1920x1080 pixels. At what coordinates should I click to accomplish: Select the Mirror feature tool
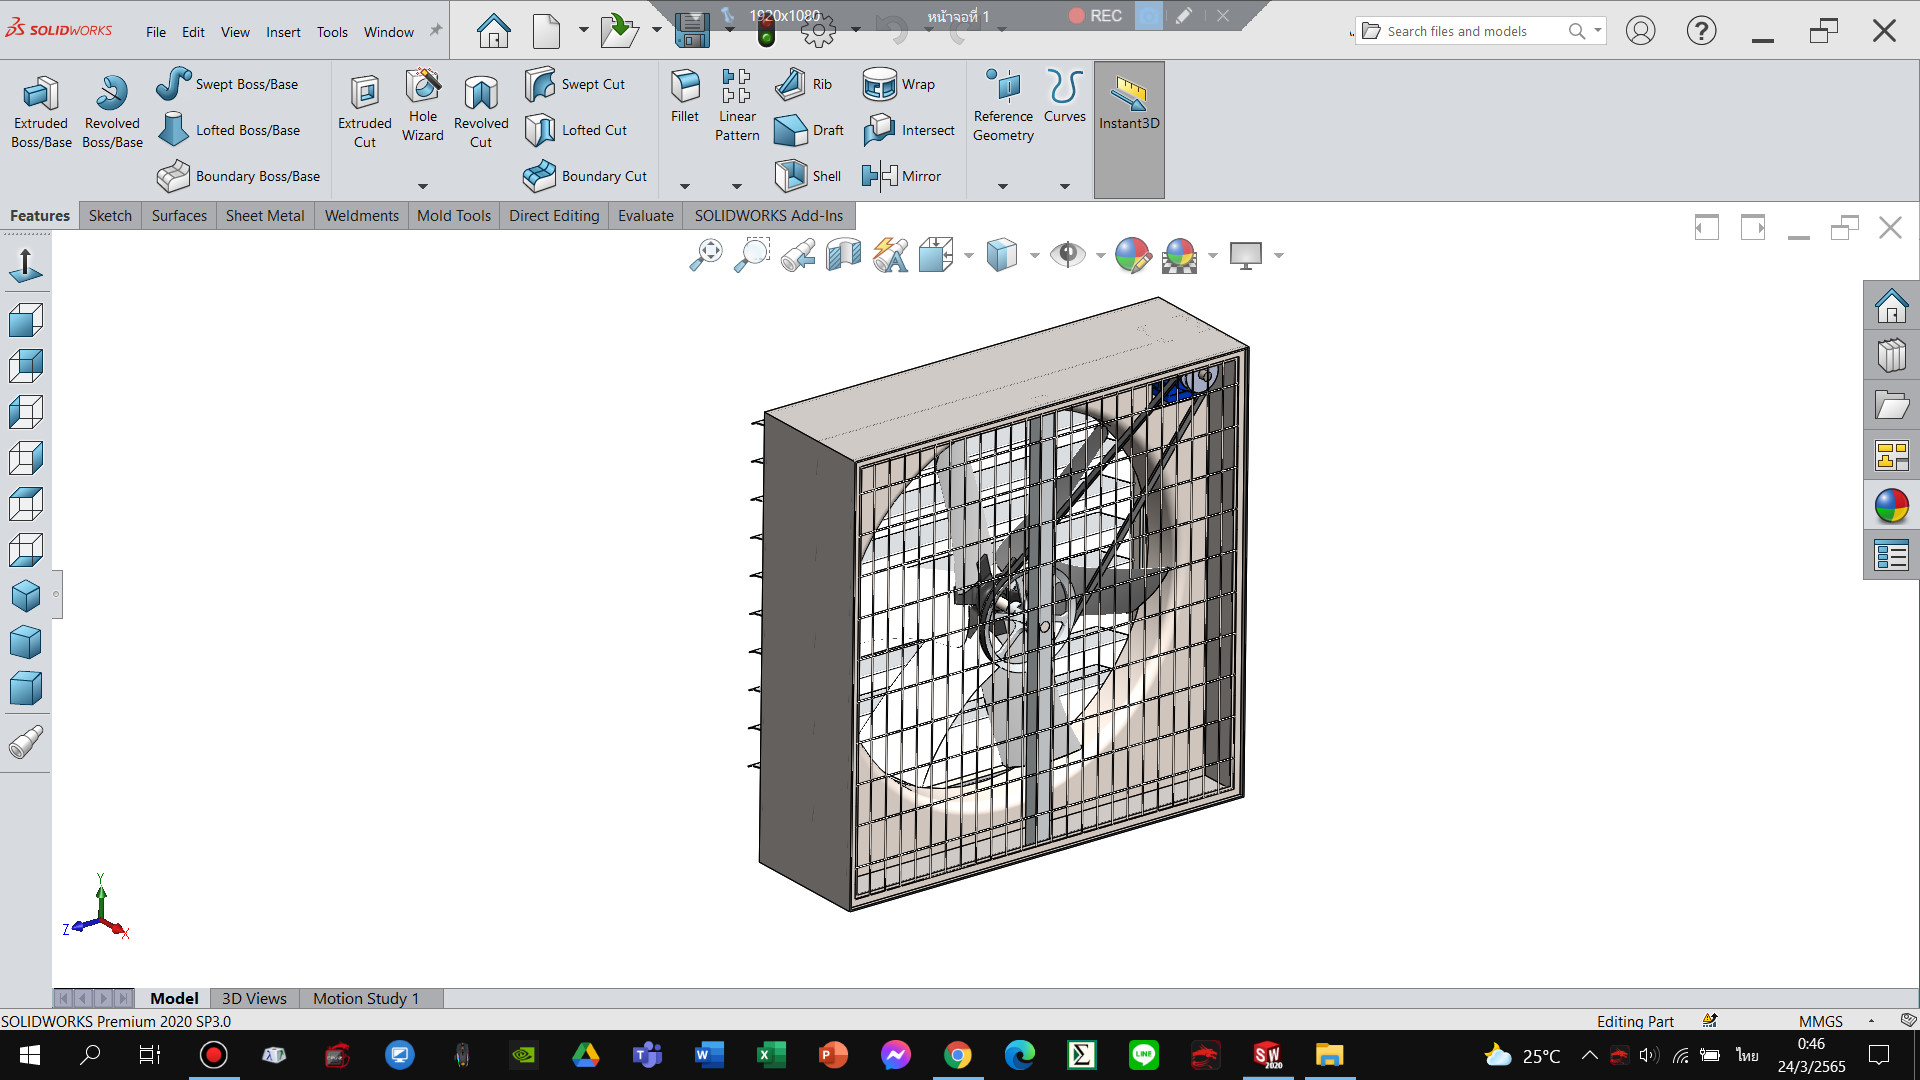click(901, 176)
